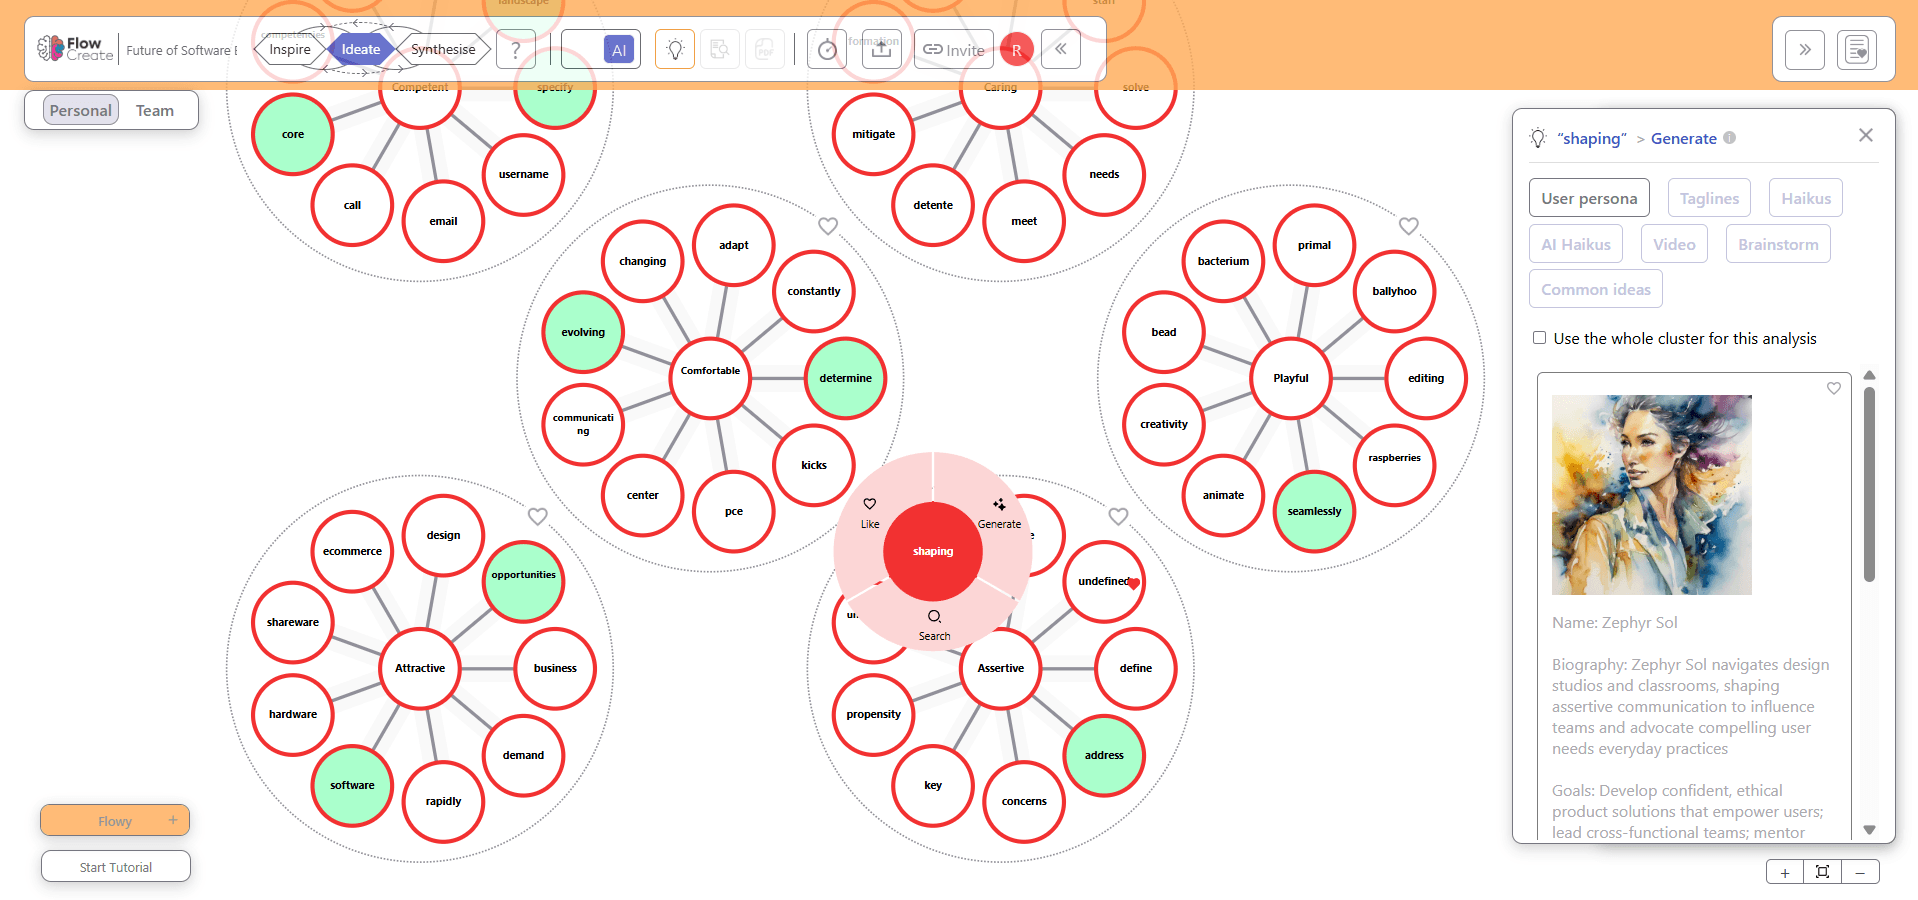The width and height of the screenshot is (1918, 900).
Task: Choose User persona generator
Action: pos(1589,198)
